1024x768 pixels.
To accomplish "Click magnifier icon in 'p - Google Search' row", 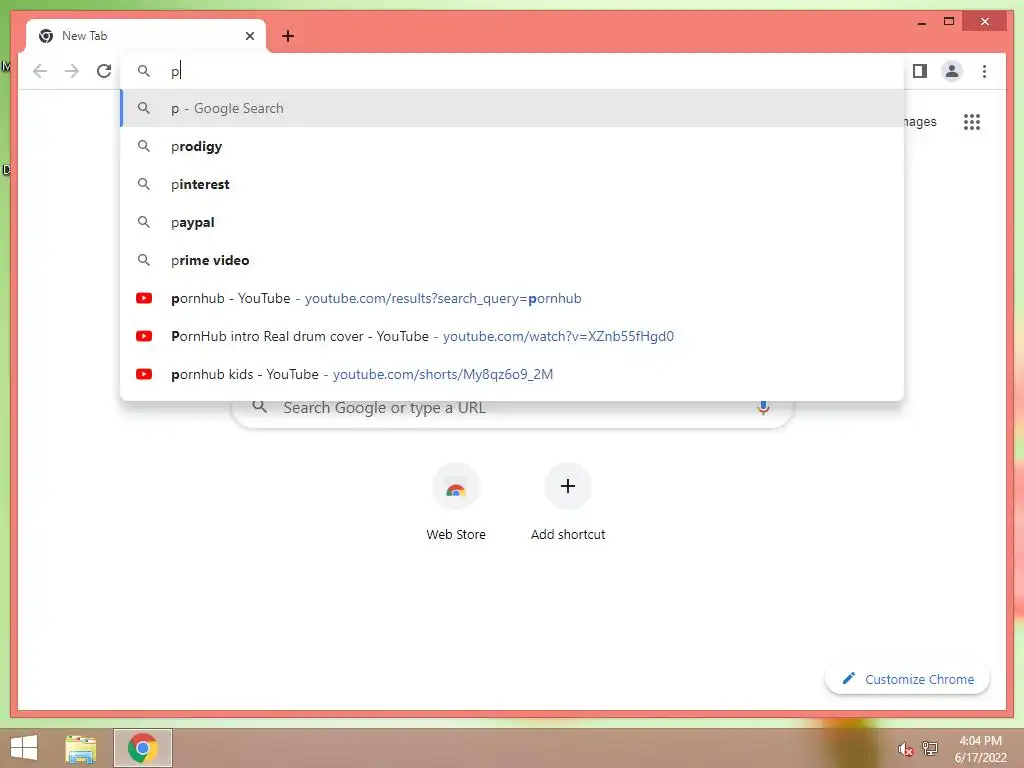I will pos(144,108).
